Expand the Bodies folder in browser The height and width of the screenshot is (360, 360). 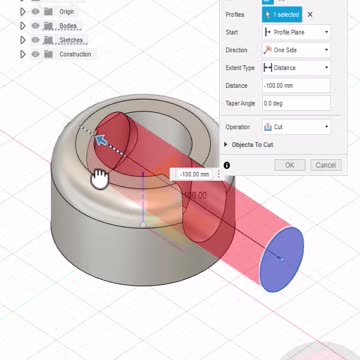click(23, 26)
